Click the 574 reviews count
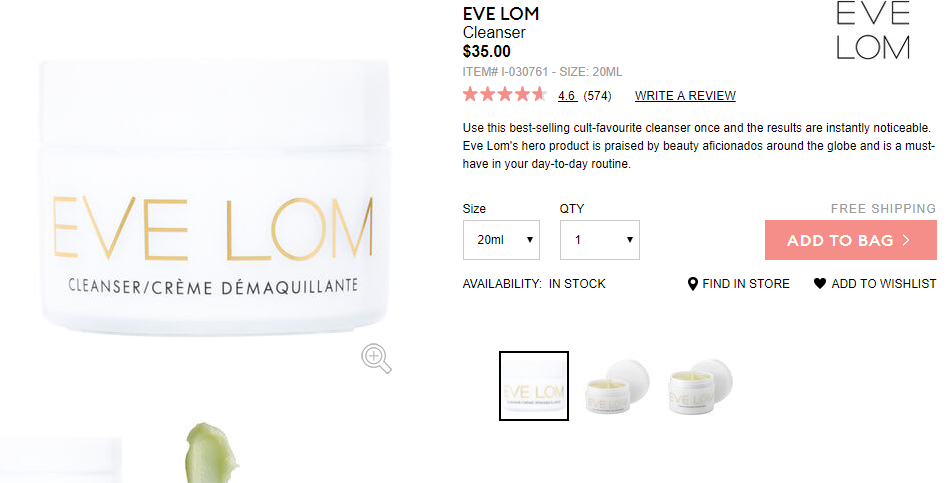952x483 pixels. click(x=597, y=95)
